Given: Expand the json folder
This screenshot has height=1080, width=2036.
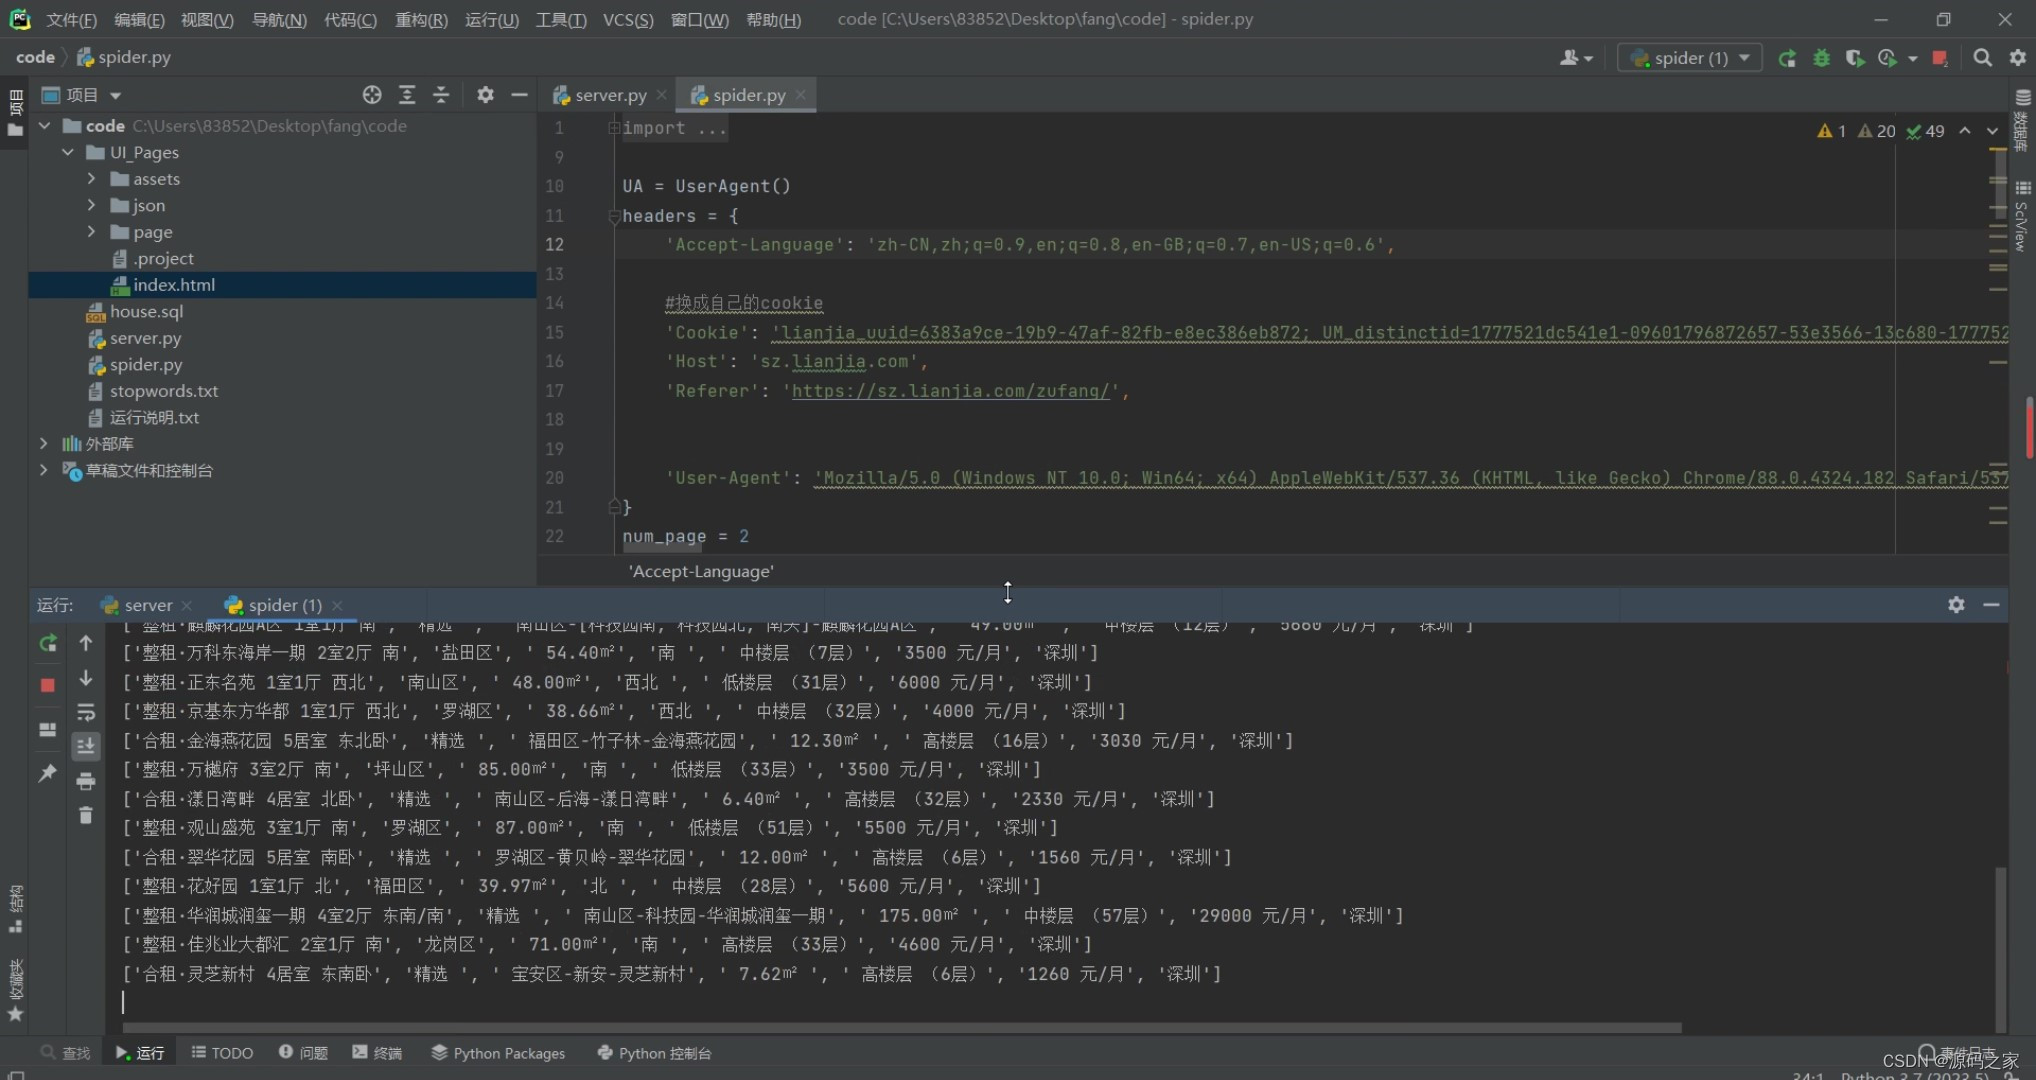Looking at the screenshot, I should tap(92, 205).
